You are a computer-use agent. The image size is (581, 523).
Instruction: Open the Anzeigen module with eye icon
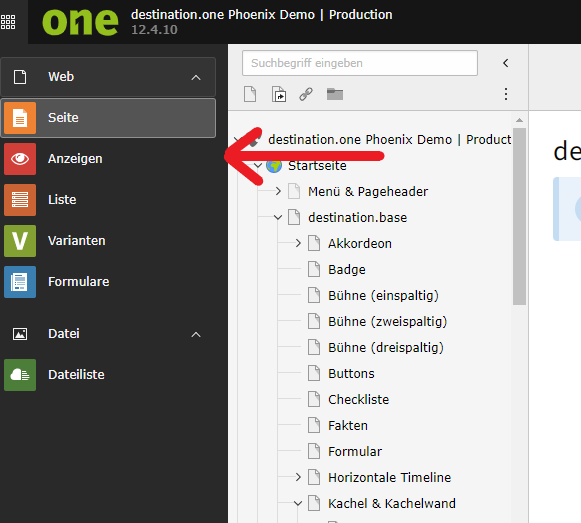click(x=108, y=159)
